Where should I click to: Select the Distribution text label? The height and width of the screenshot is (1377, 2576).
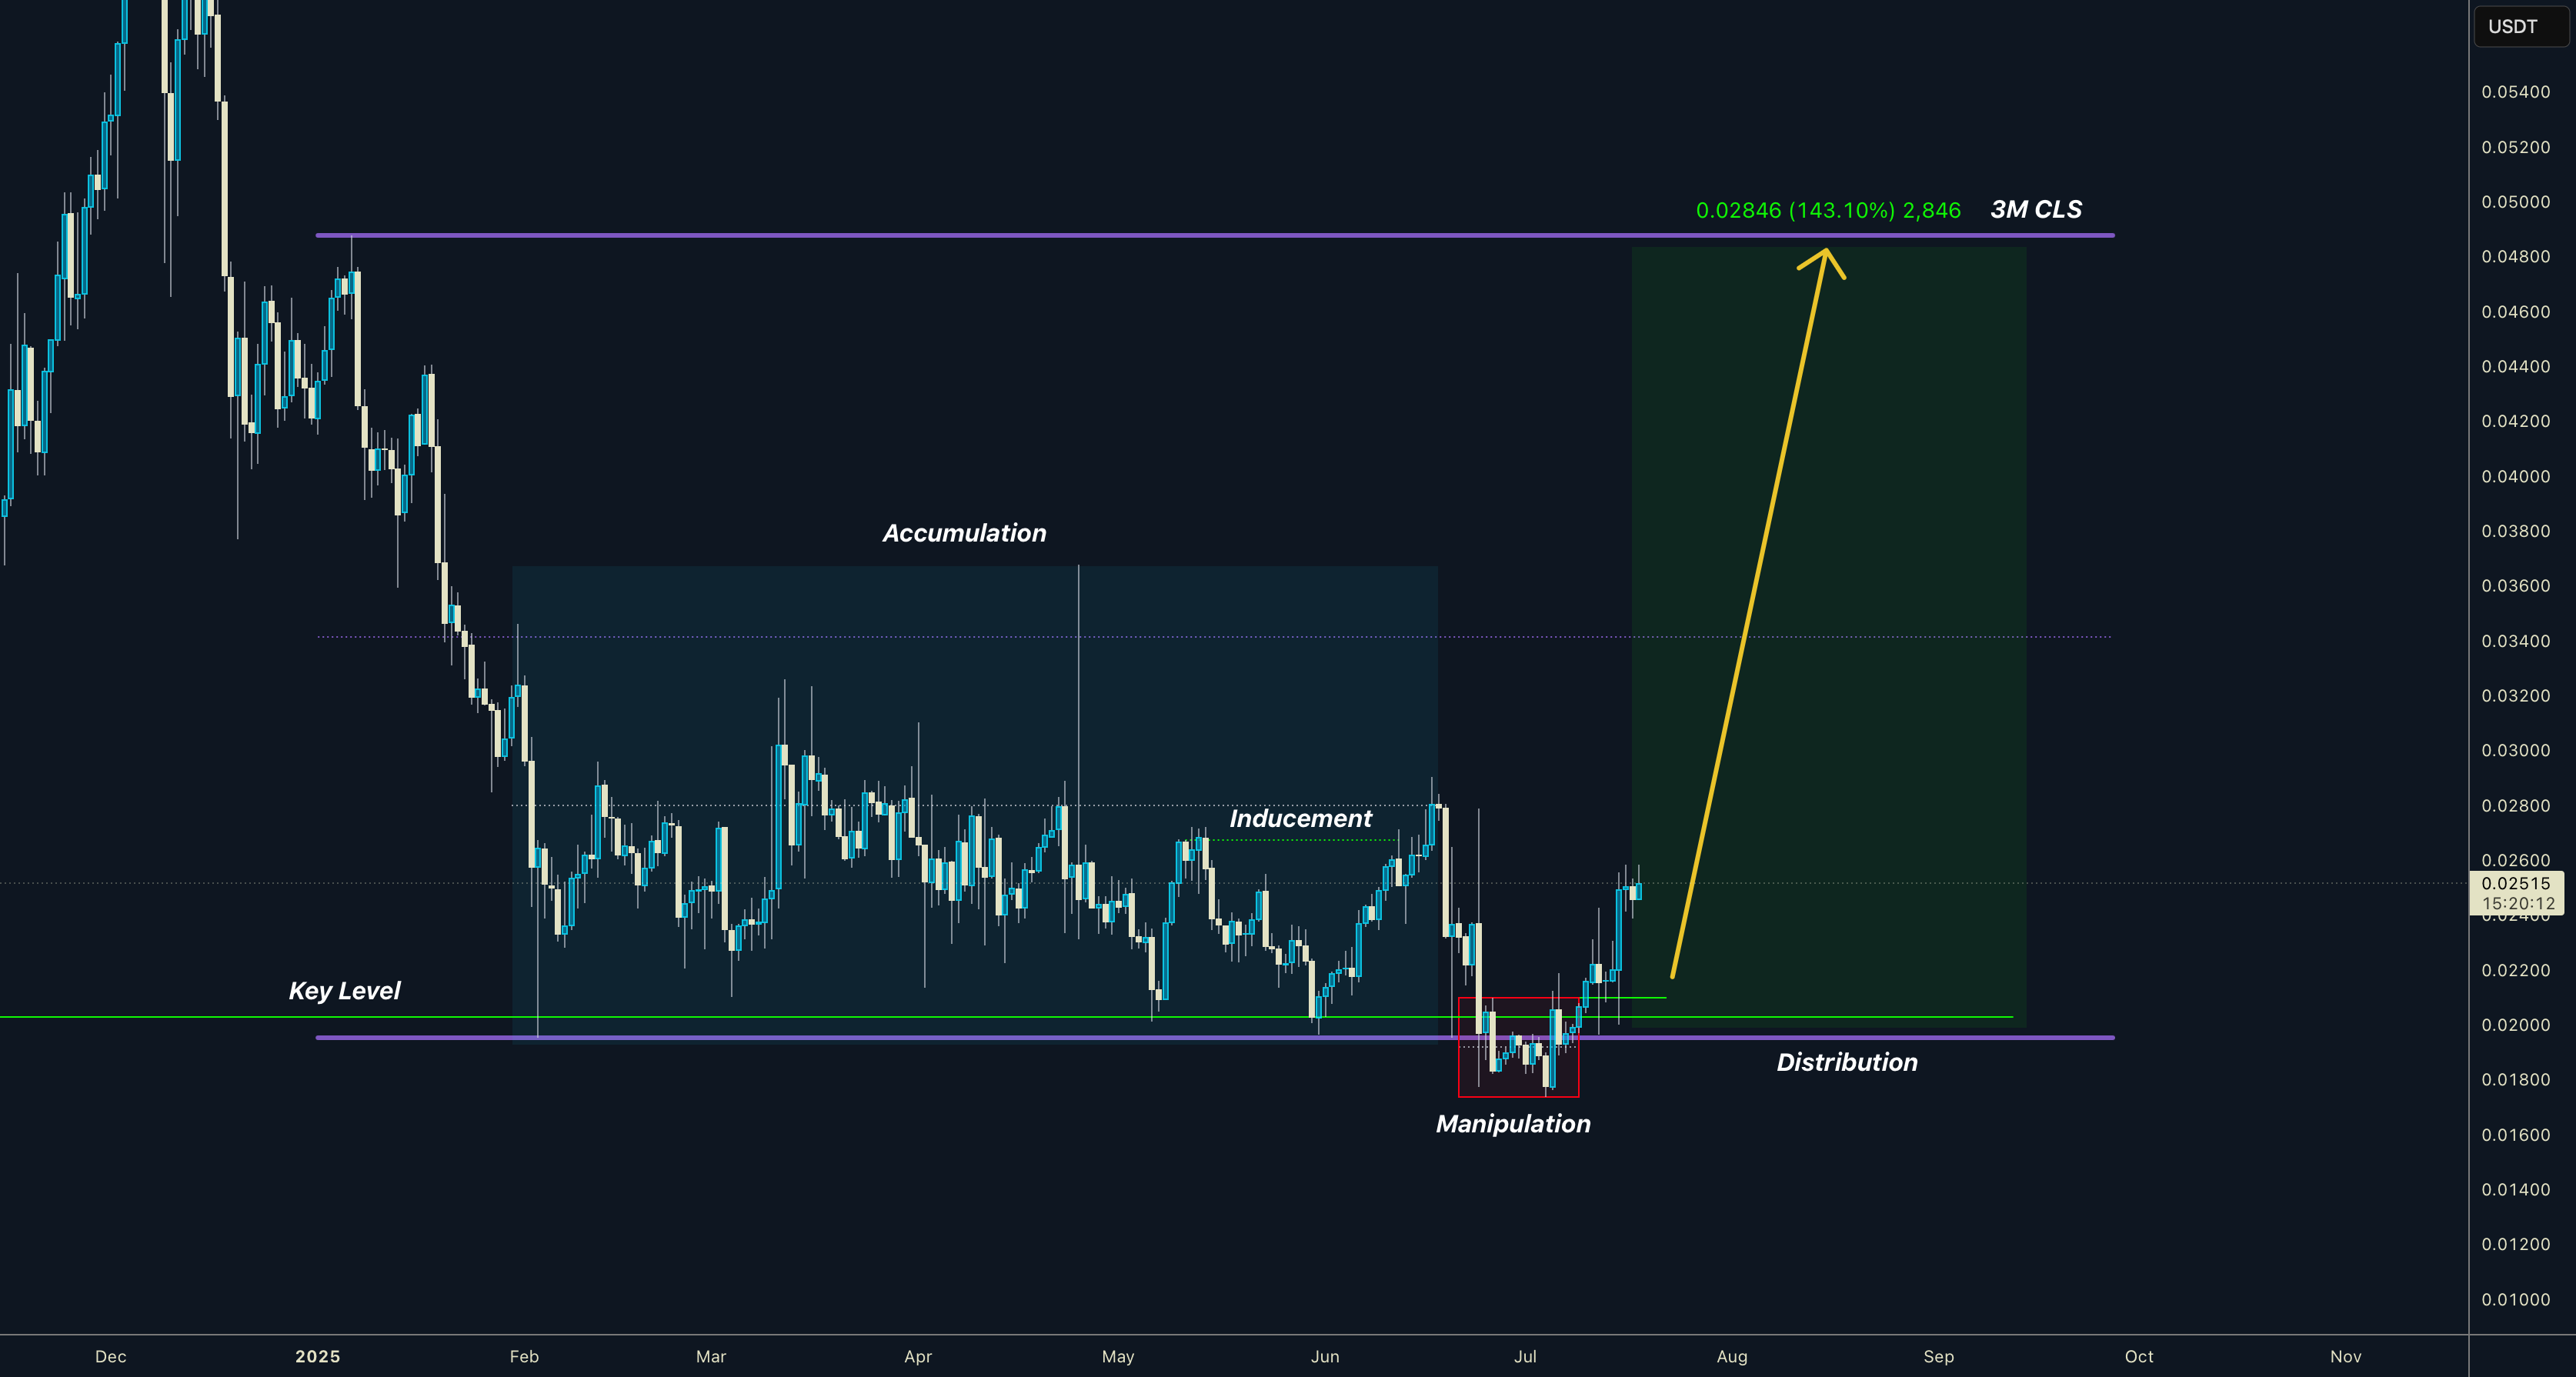coord(1847,1062)
